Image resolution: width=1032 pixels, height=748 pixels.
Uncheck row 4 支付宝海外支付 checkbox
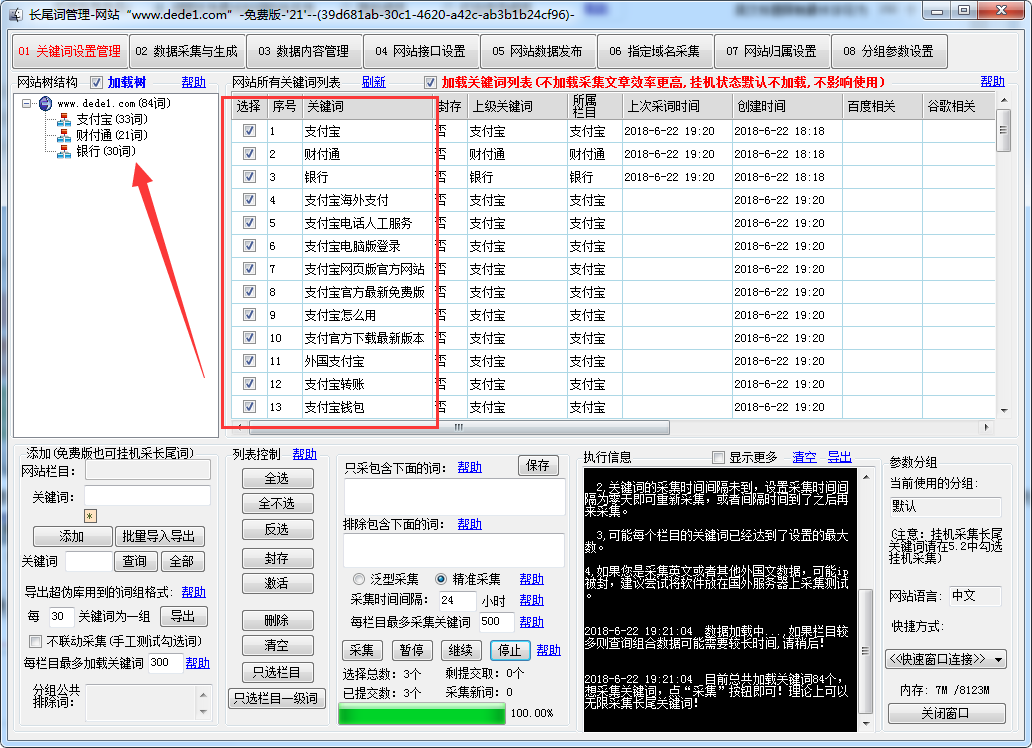249,200
